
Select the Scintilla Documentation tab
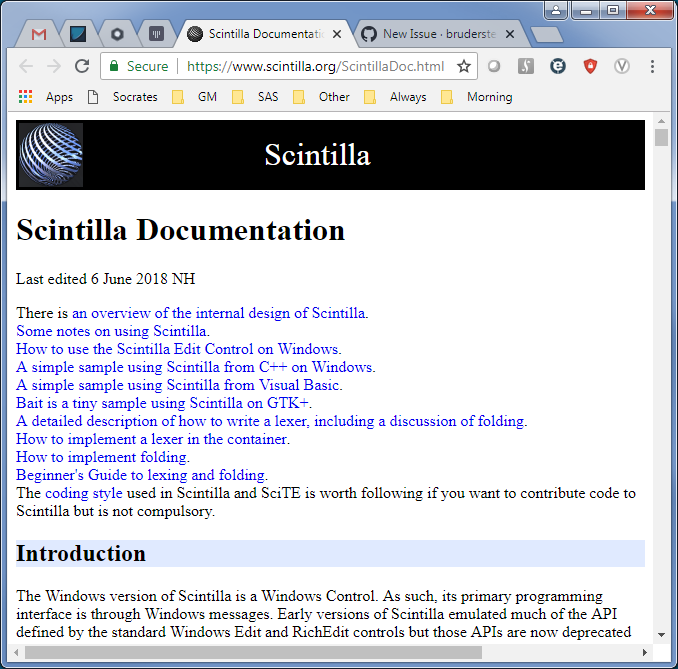point(265,34)
